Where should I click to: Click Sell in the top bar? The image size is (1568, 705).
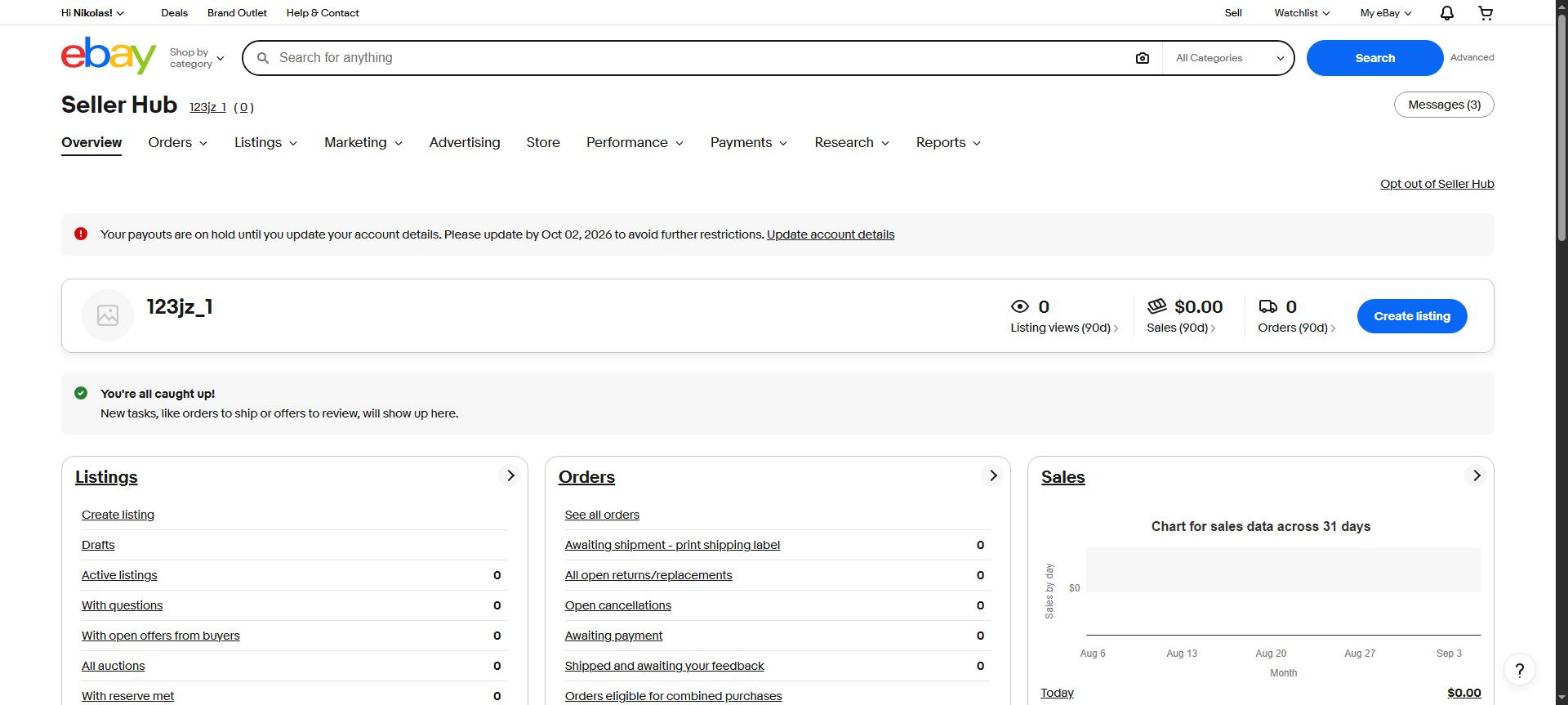tap(1233, 13)
